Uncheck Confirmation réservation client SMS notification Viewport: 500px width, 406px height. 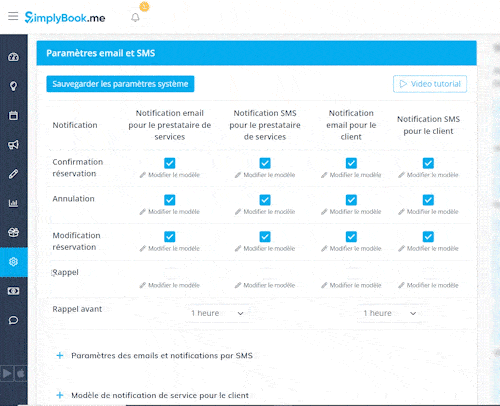click(x=428, y=163)
